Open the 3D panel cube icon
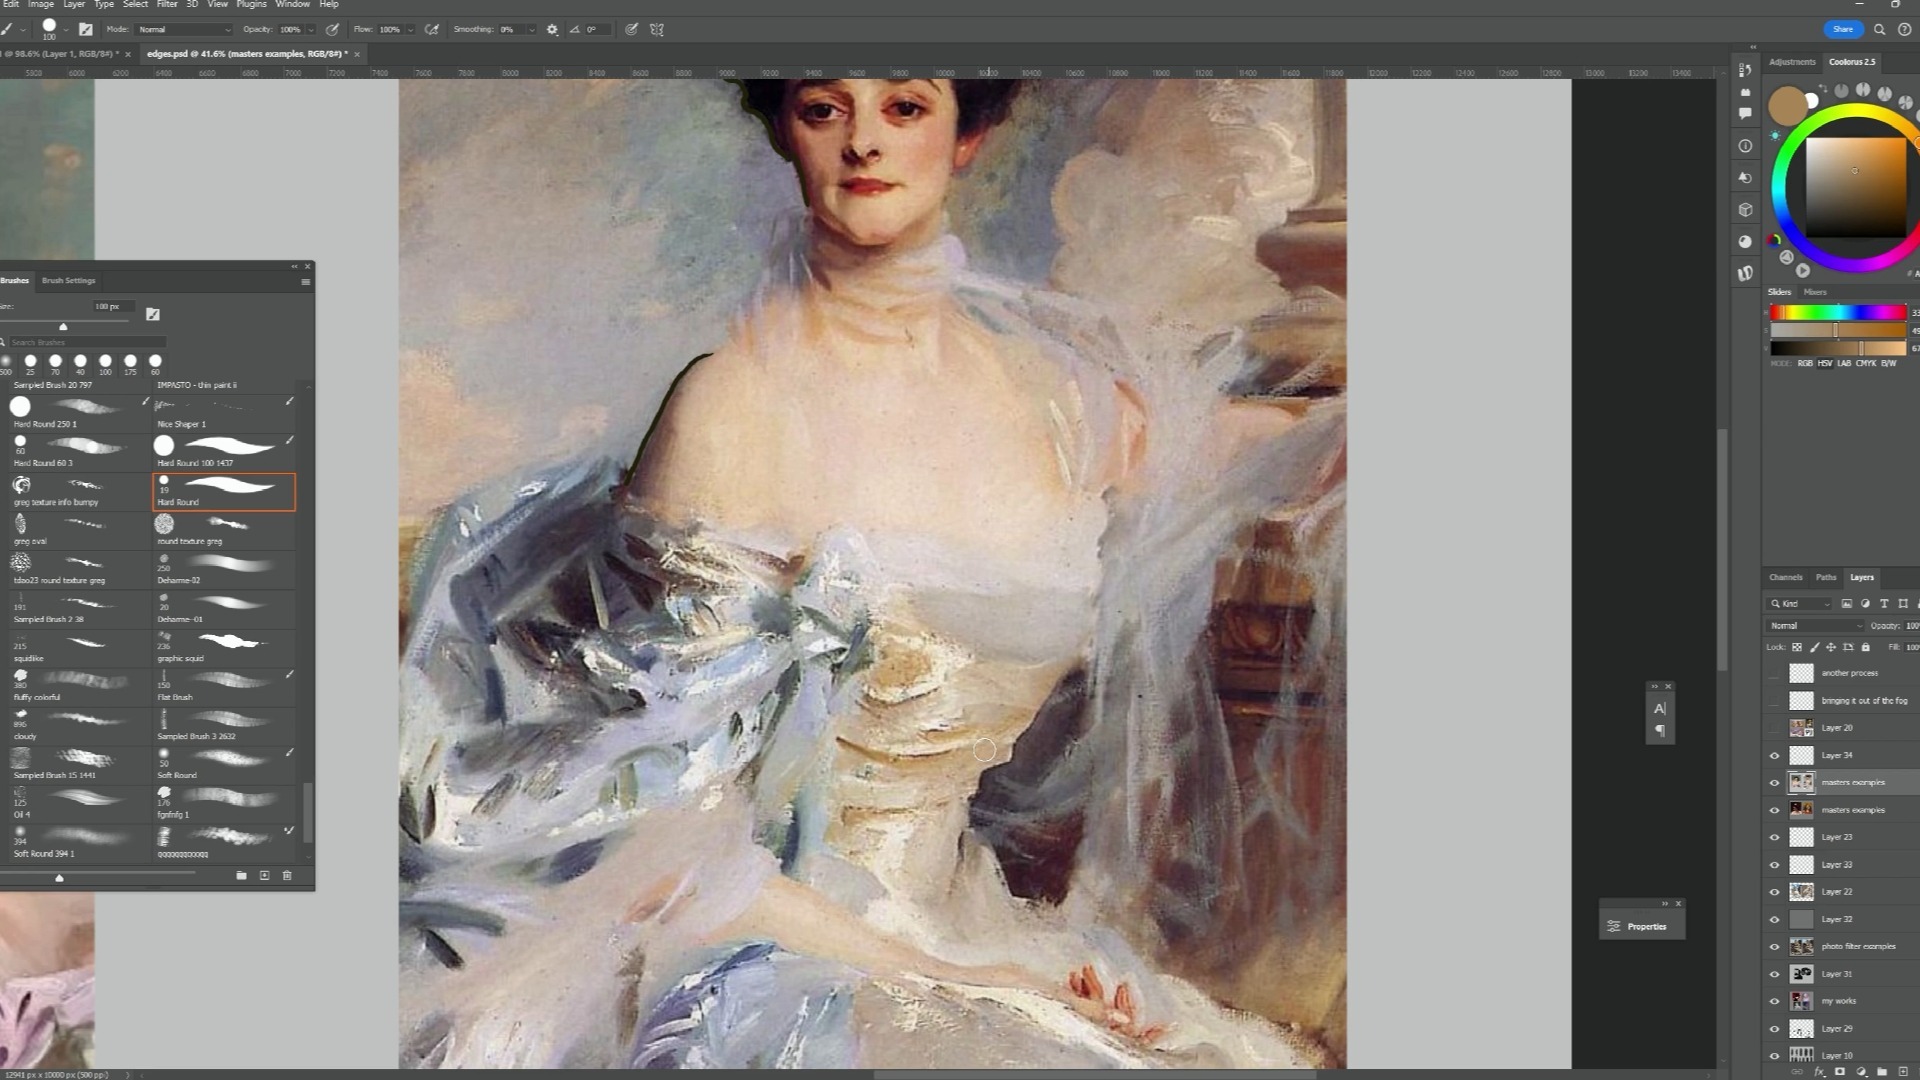 pos(1745,209)
